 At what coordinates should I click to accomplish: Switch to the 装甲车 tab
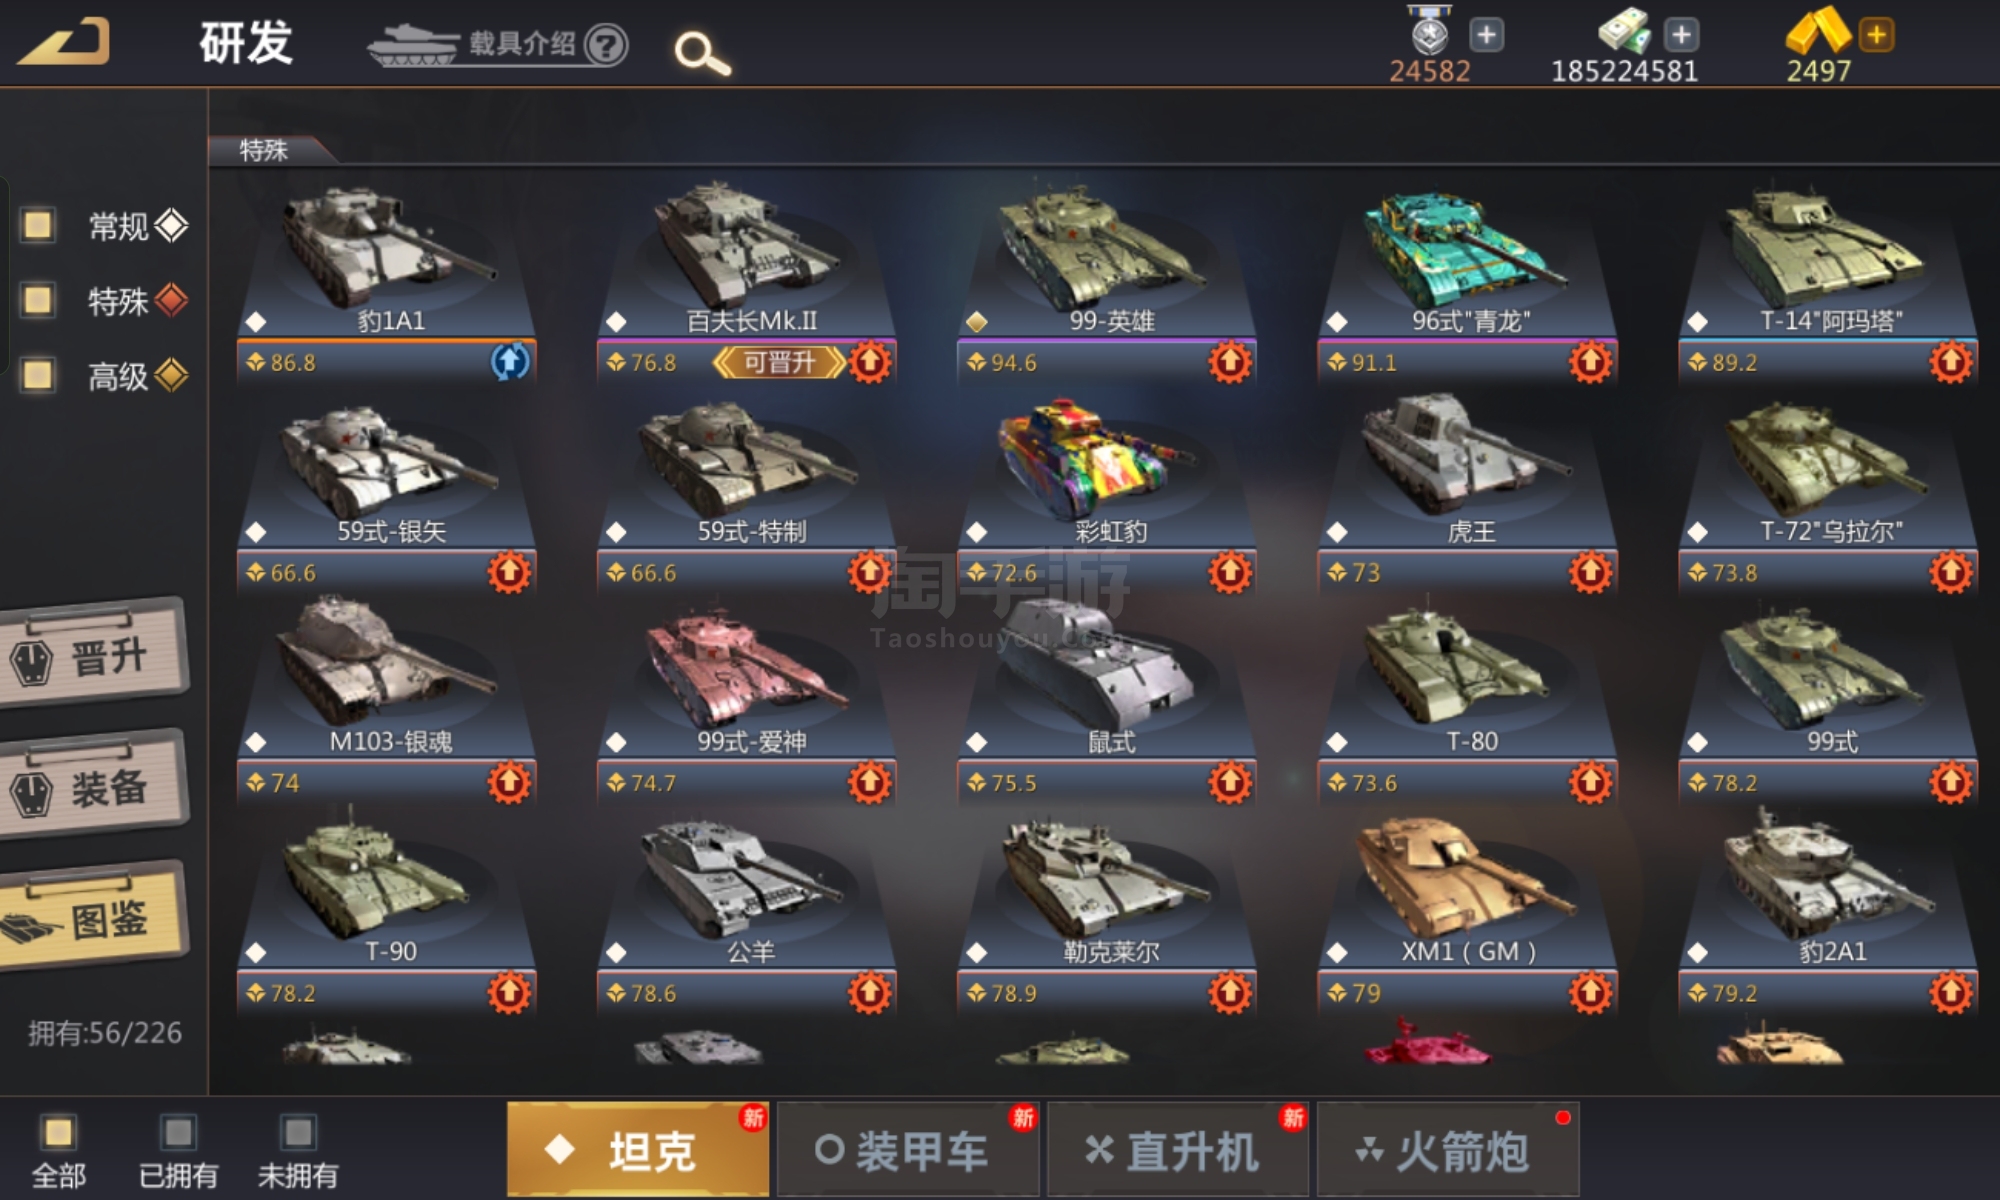point(908,1150)
